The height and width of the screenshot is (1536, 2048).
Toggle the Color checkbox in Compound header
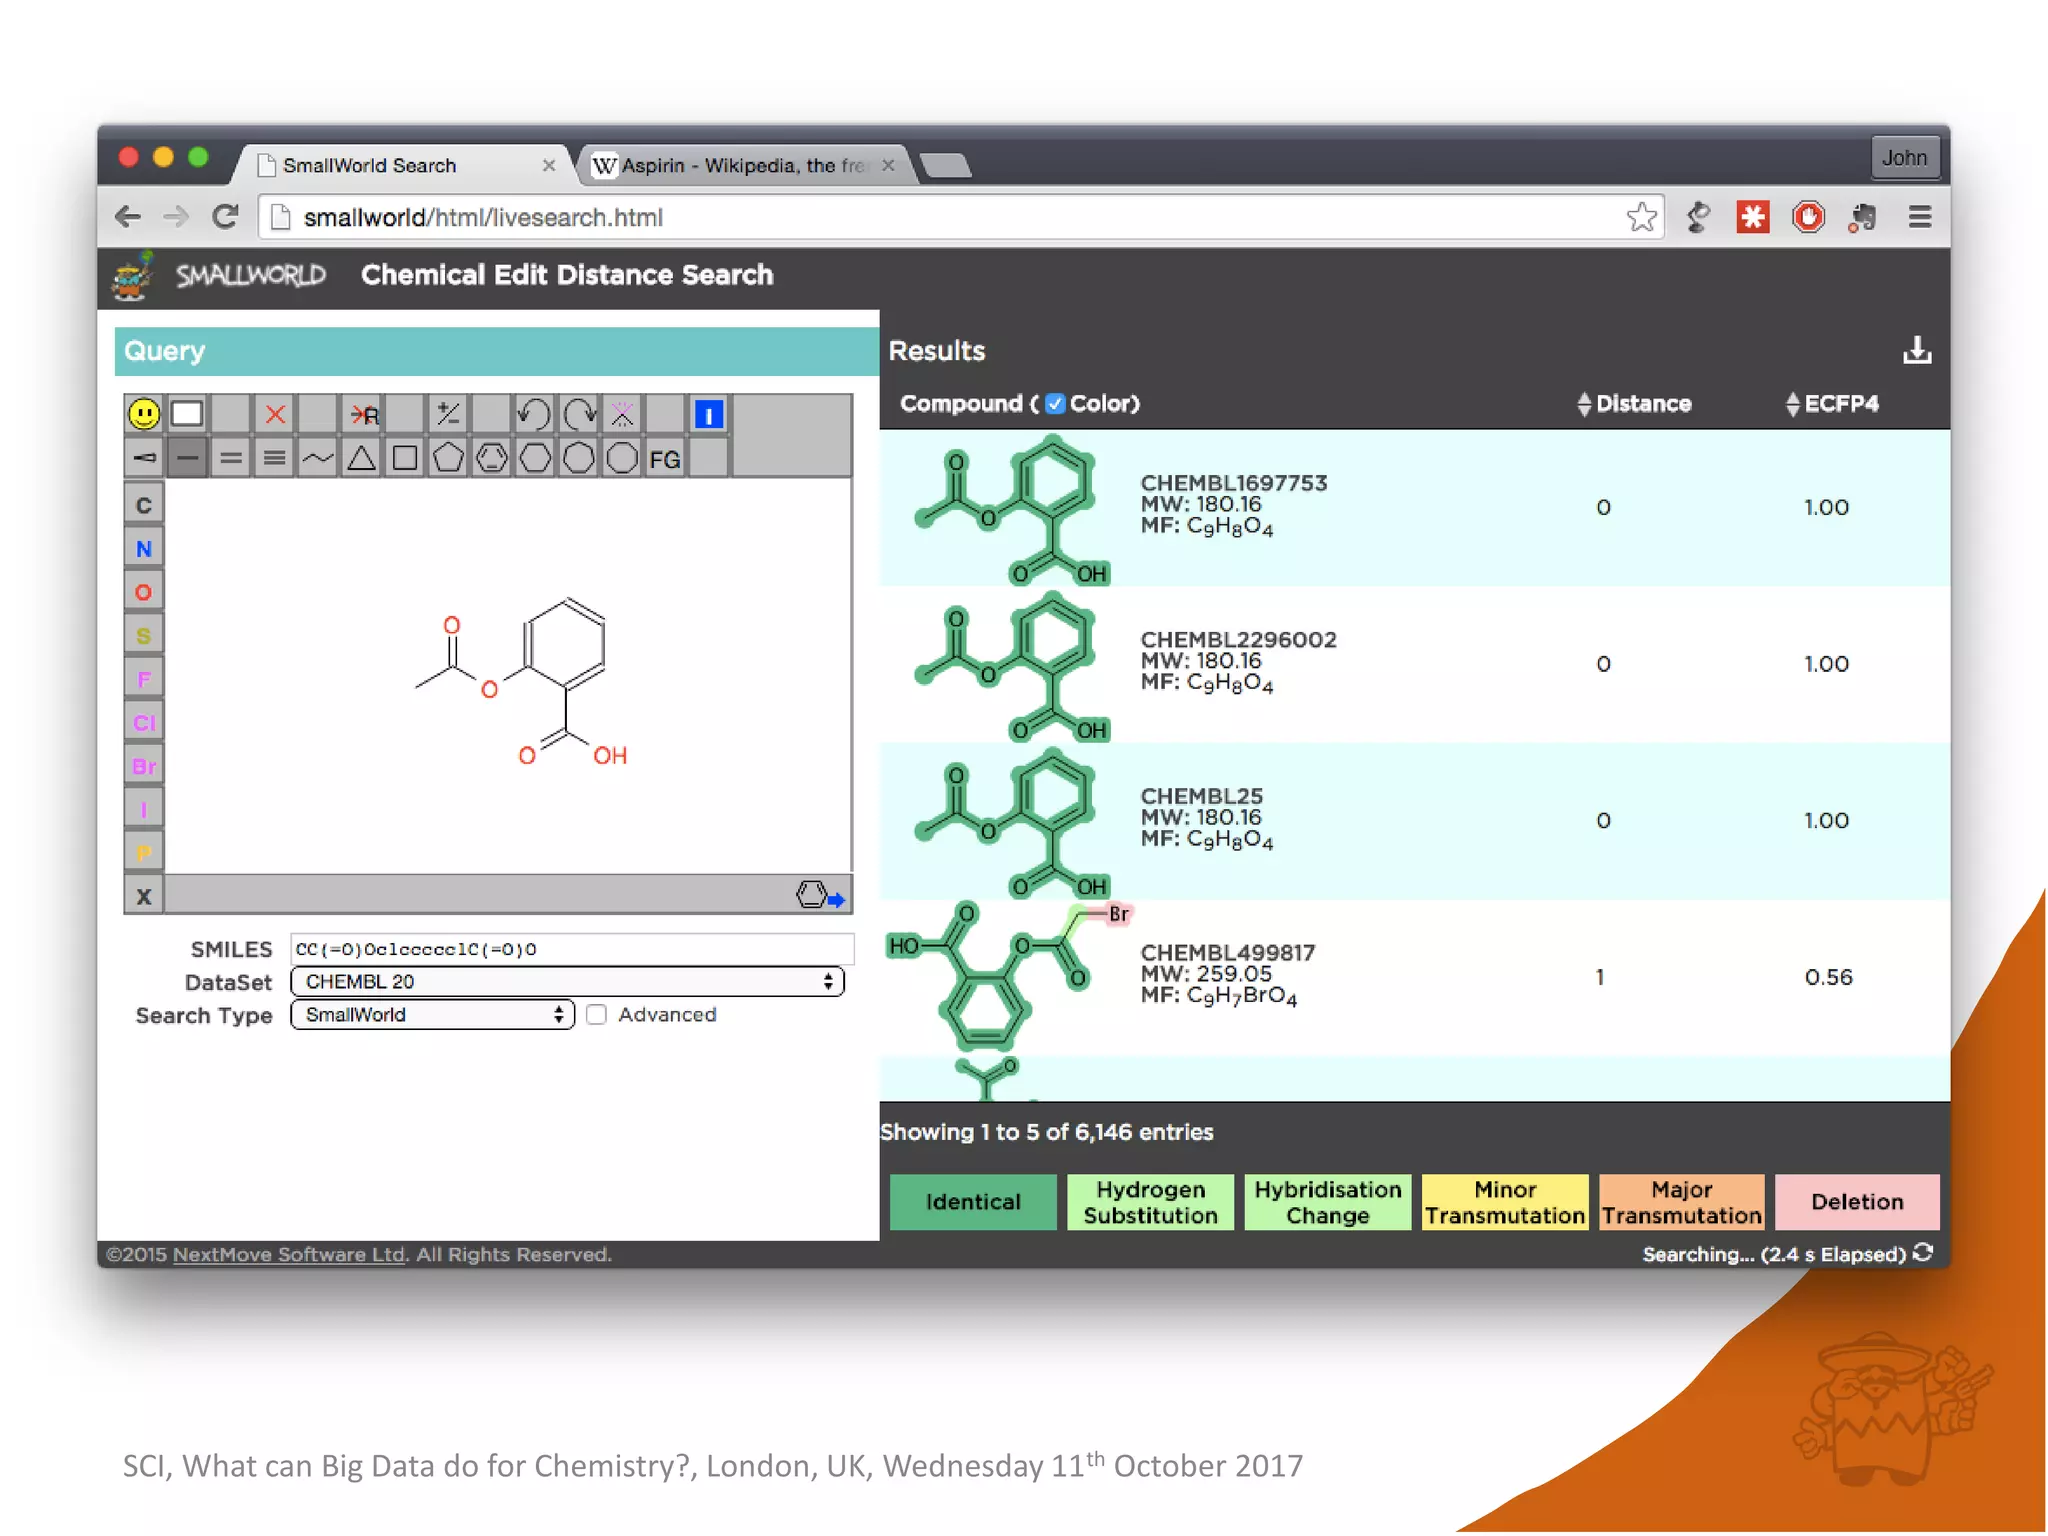pyautogui.click(x=1055, y=403)
